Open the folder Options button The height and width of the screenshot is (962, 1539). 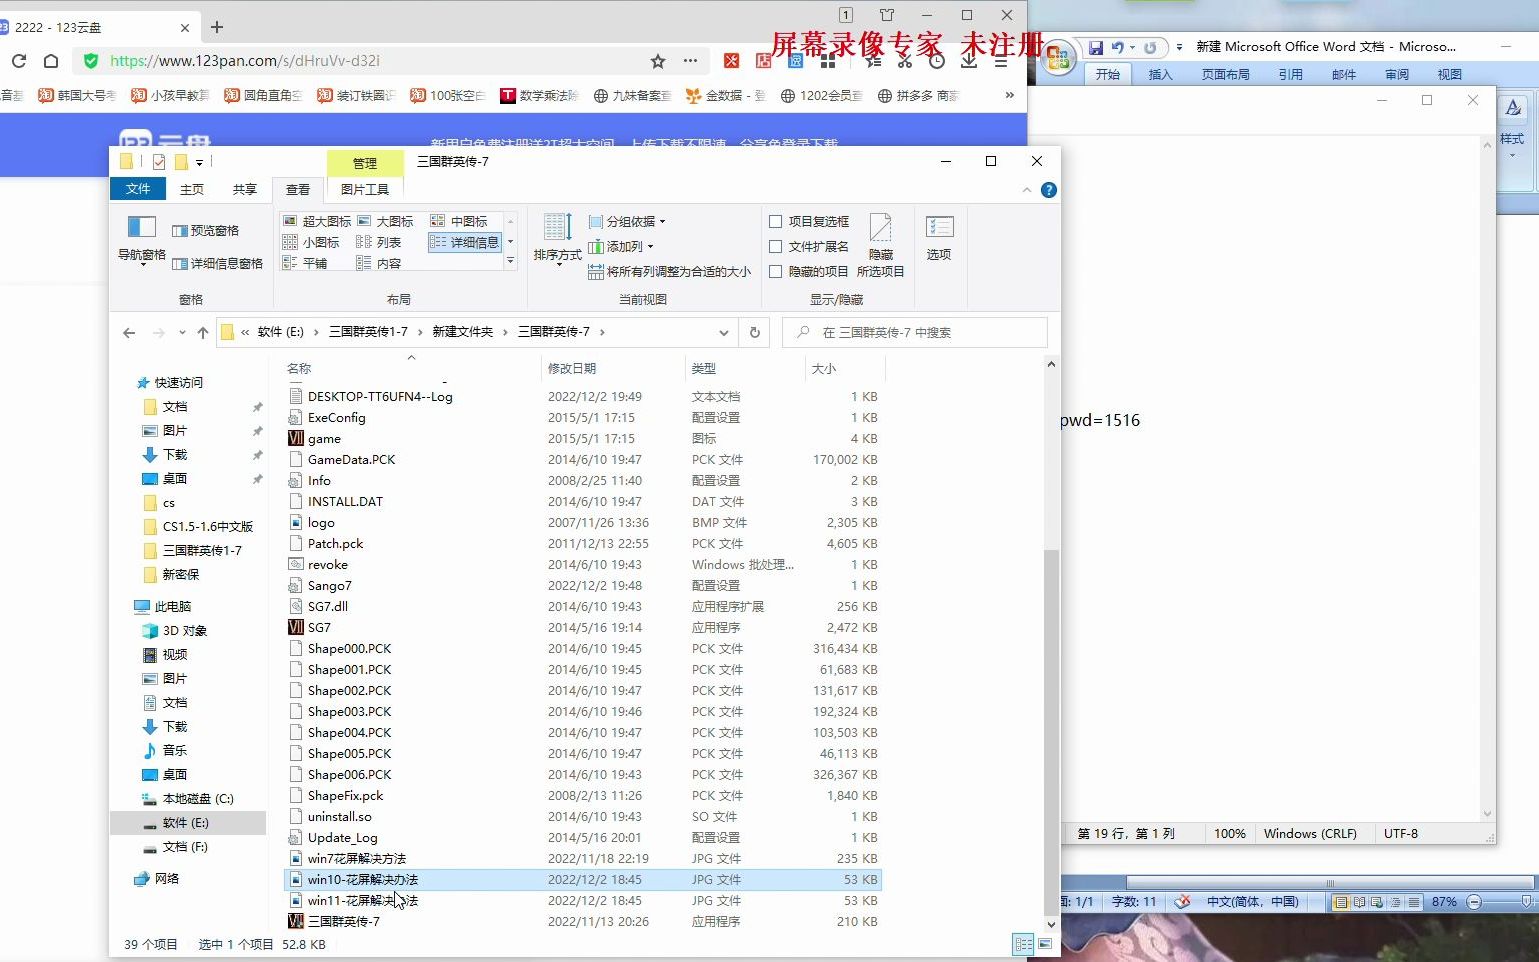pos(939,238)
